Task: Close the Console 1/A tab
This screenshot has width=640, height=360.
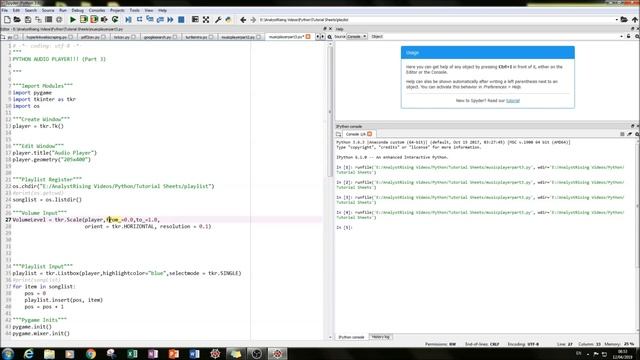Action: point(370,134)
